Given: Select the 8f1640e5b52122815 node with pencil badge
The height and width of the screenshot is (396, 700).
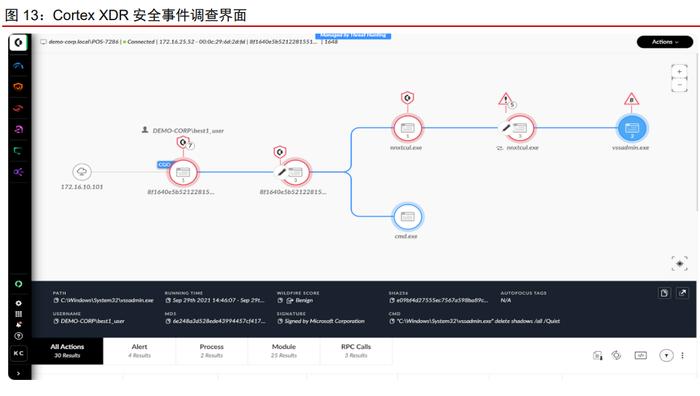Looking at the screenshot, I should (x=295, y=172).
